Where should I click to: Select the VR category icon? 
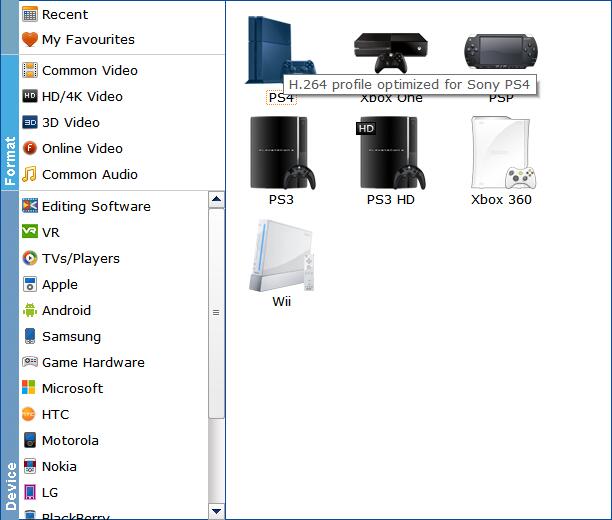pos(30,232)
